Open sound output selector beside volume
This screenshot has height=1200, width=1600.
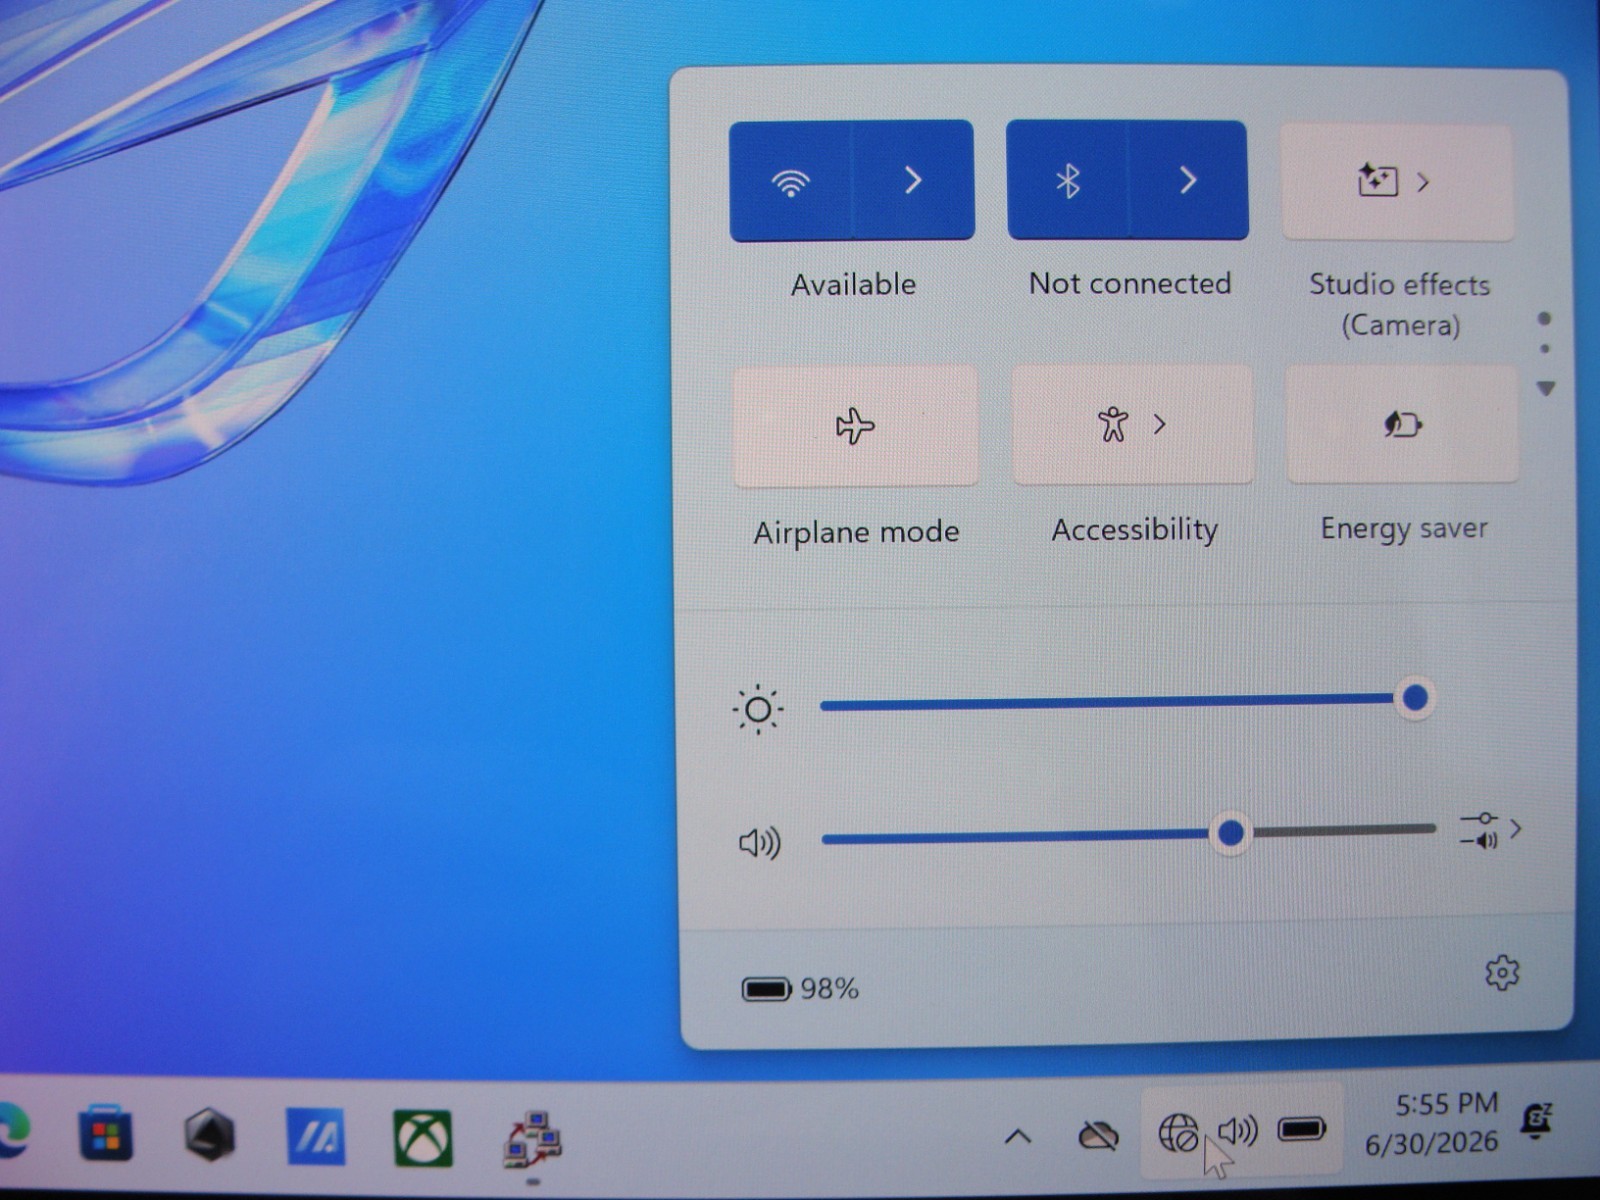tap(1490, 830)
